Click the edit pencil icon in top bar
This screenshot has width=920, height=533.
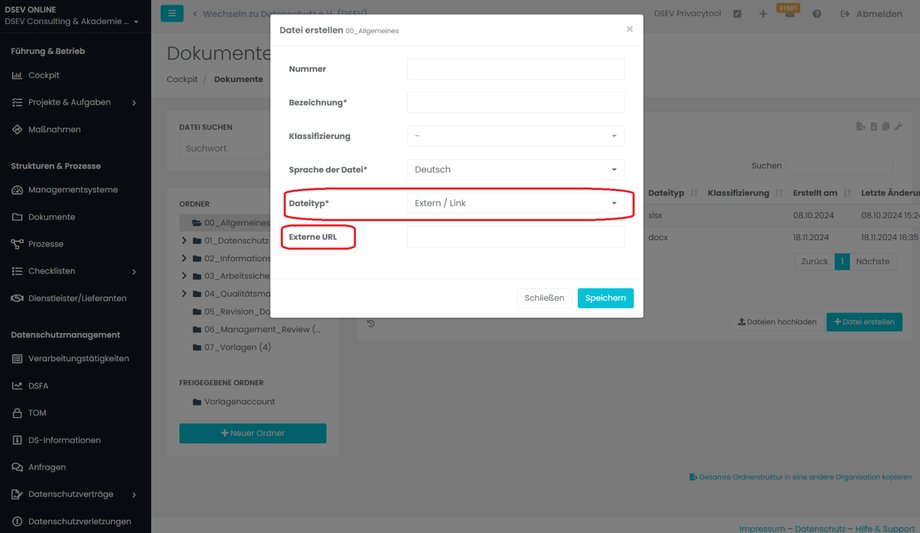[737, 14]
